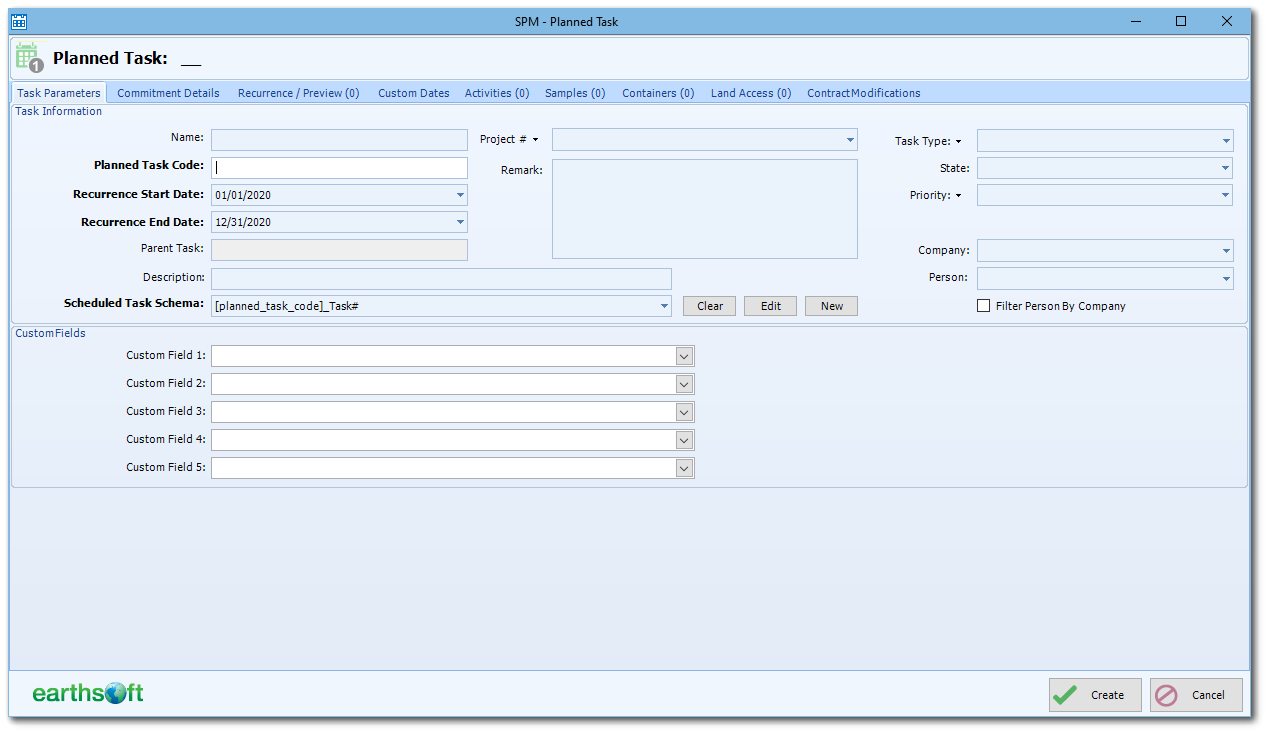Click the earthsoft logo in the footer

[86, 693]
